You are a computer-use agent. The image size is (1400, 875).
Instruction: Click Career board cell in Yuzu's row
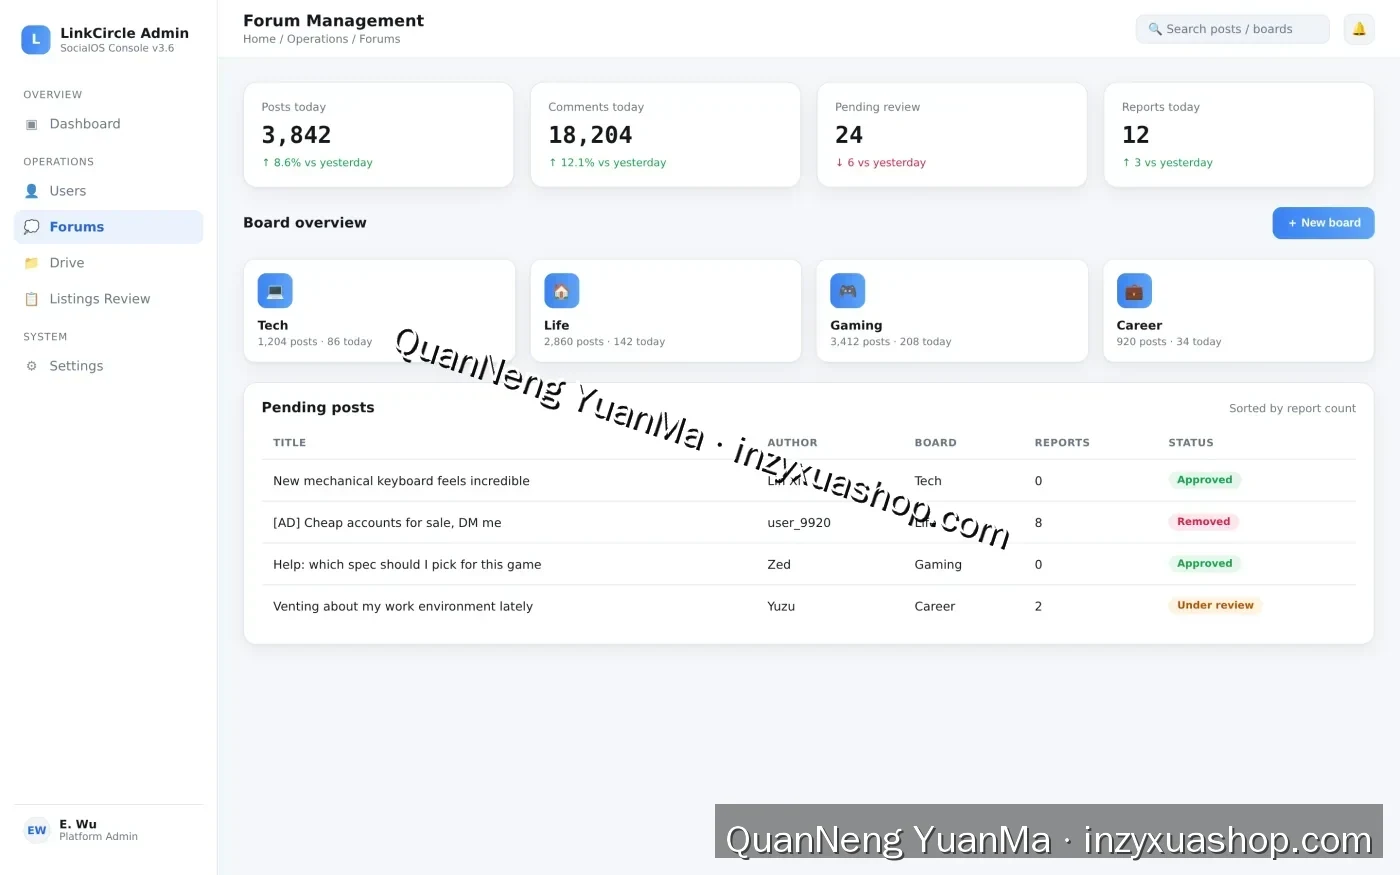click(x=935, y=606)
